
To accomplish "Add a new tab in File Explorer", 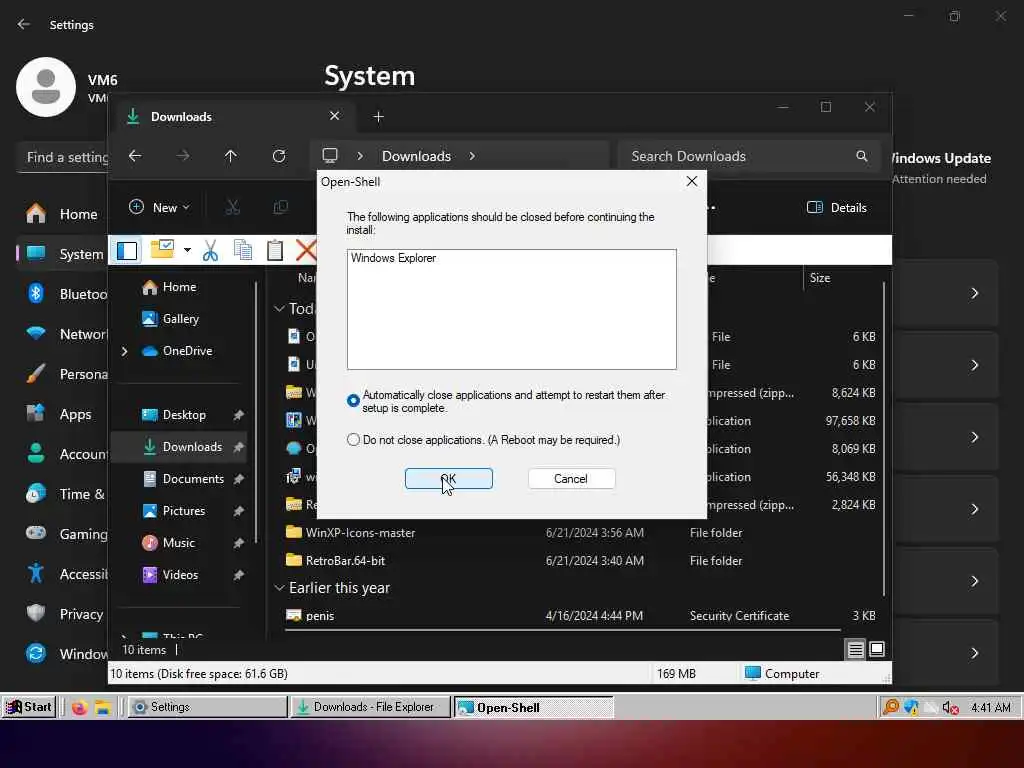I will tap(378, 117).
